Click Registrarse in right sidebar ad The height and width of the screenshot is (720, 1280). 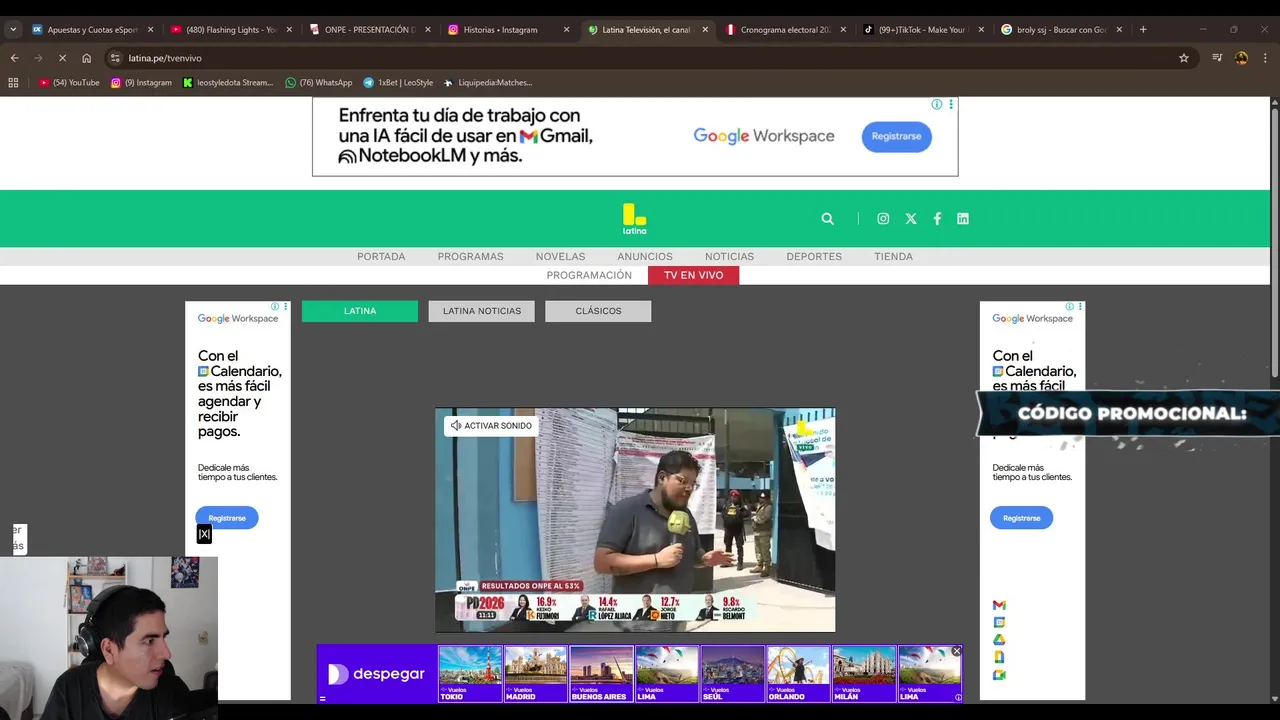click(1021, 518)
